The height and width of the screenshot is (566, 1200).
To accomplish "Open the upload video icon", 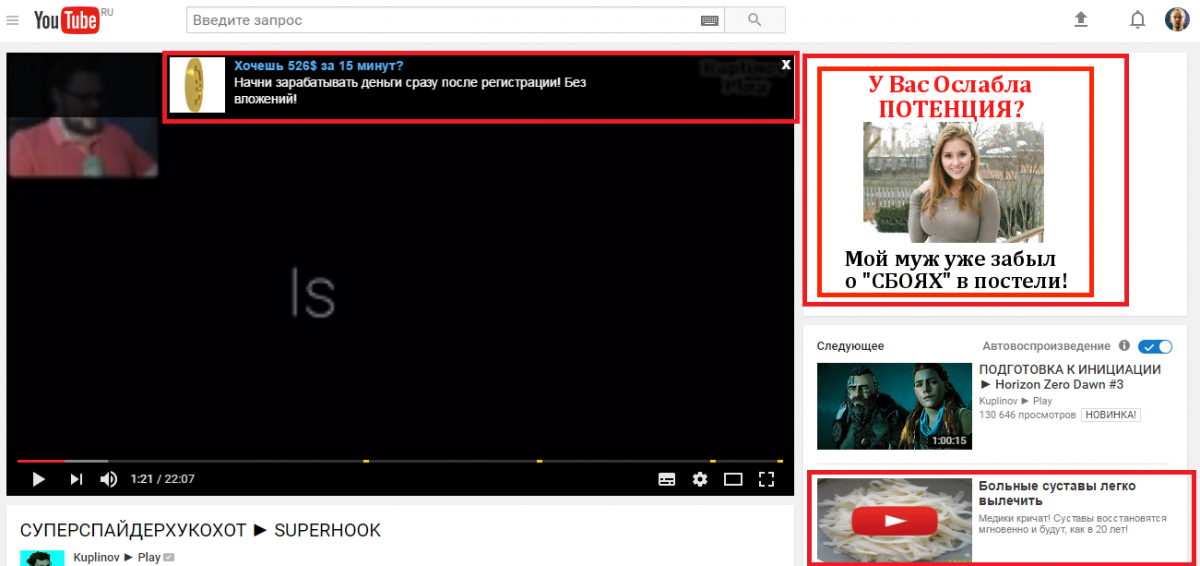I will coord(1081,19).
